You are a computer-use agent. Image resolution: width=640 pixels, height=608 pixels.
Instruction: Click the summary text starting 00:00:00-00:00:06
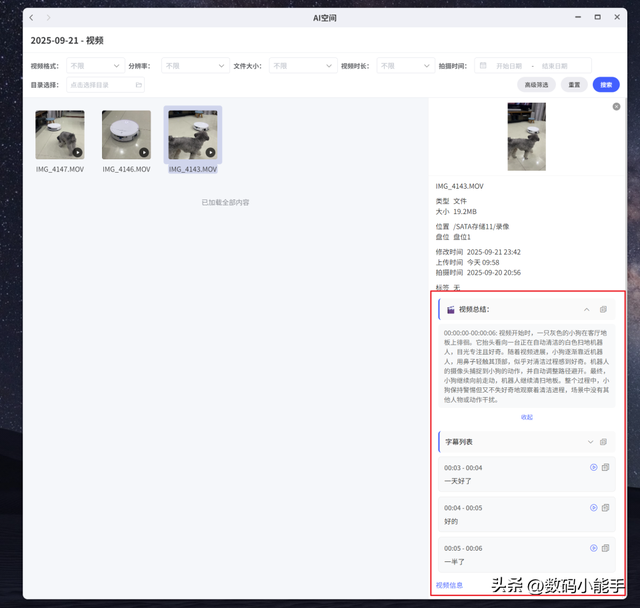point(527,366)
